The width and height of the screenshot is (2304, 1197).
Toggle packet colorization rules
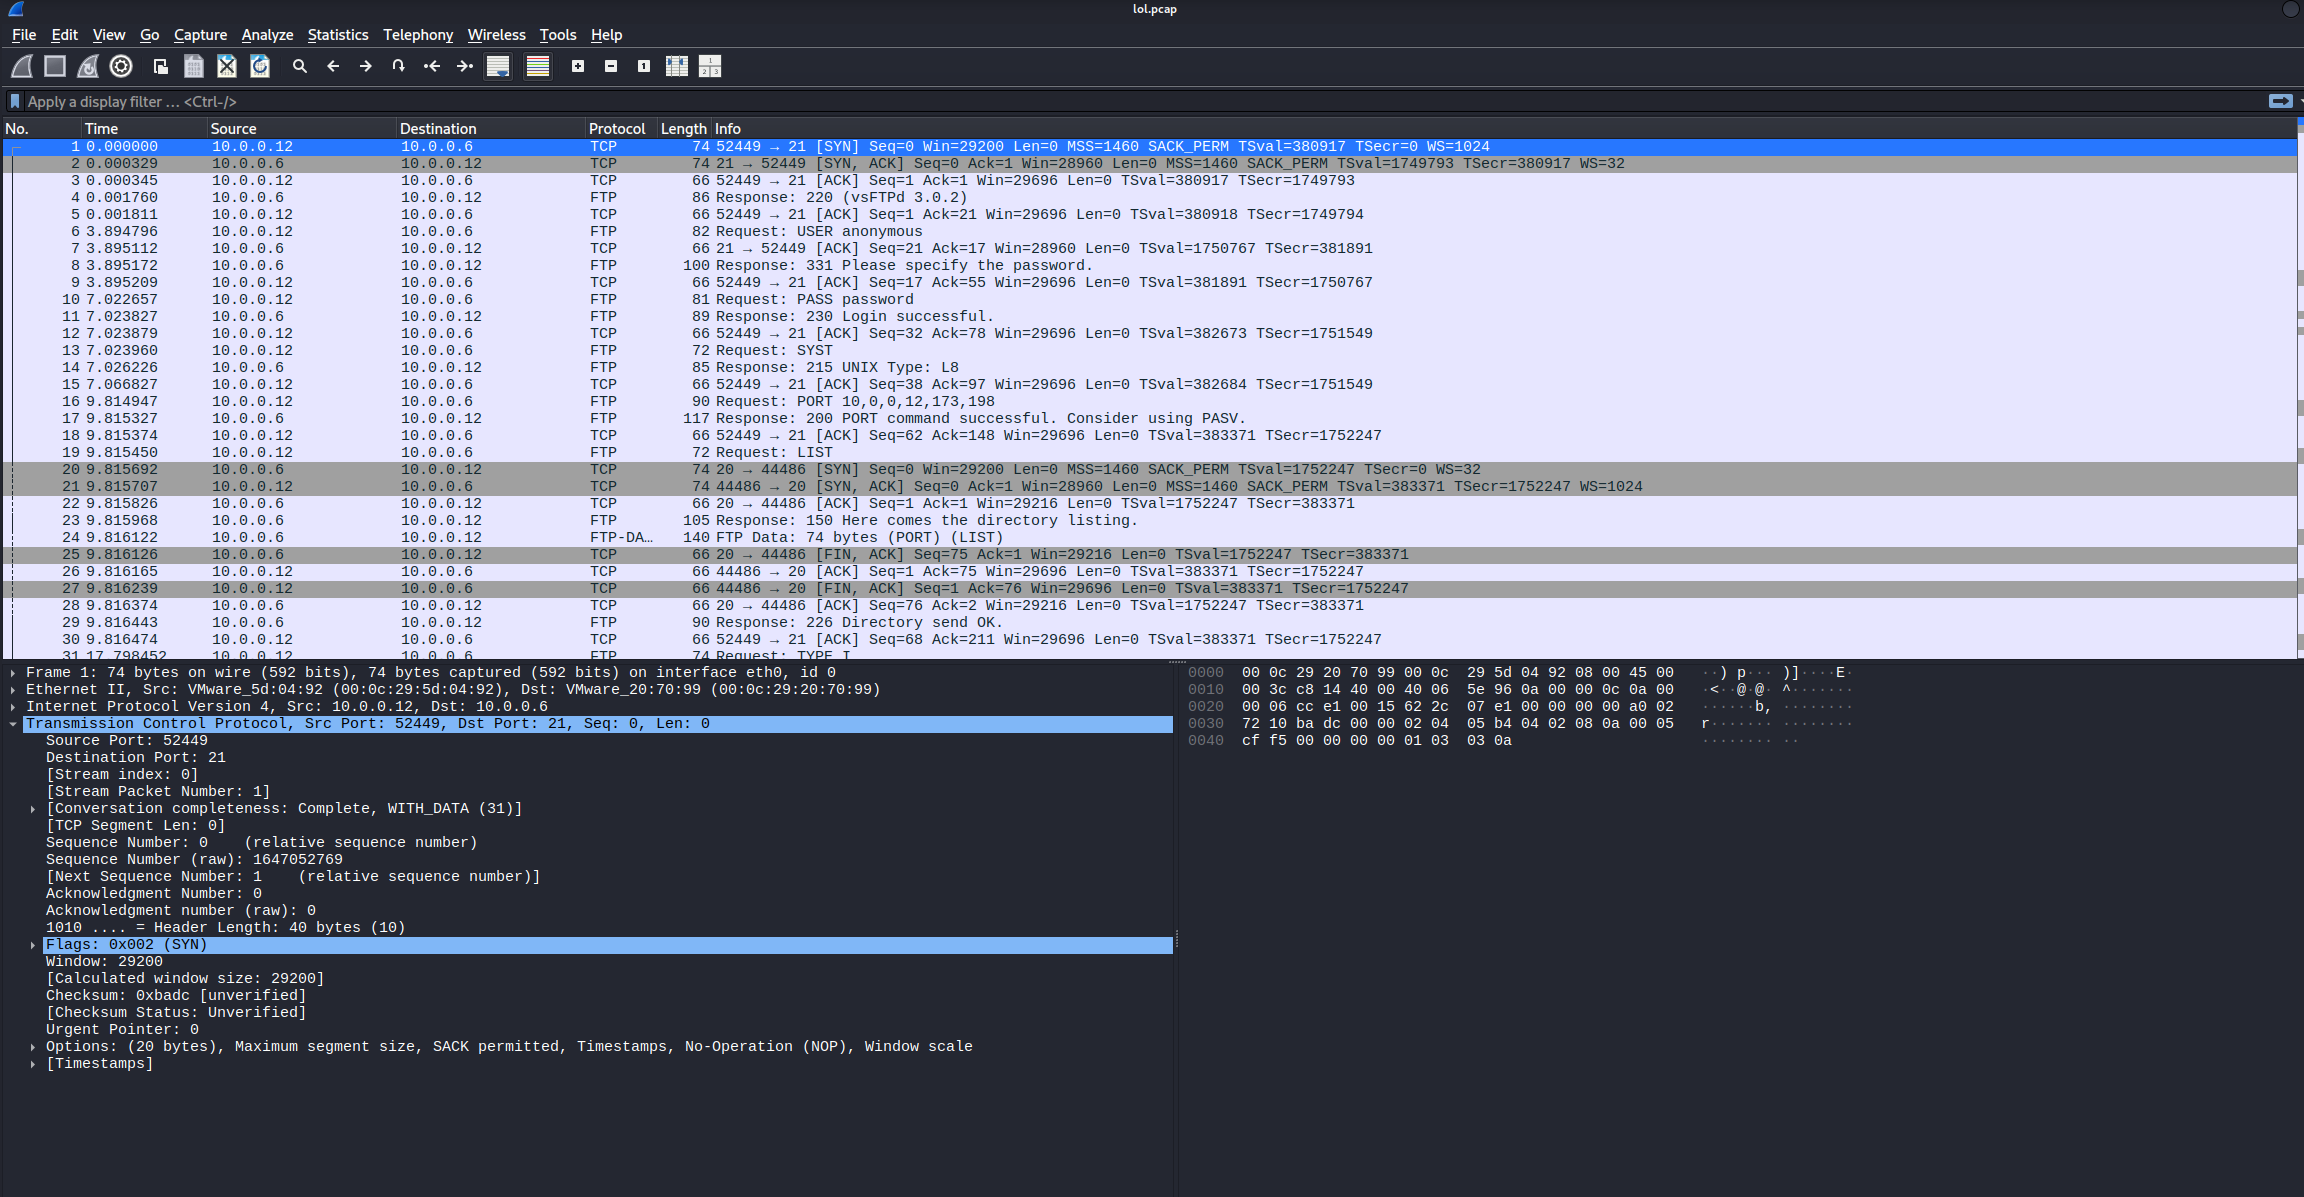coord(538,66)
